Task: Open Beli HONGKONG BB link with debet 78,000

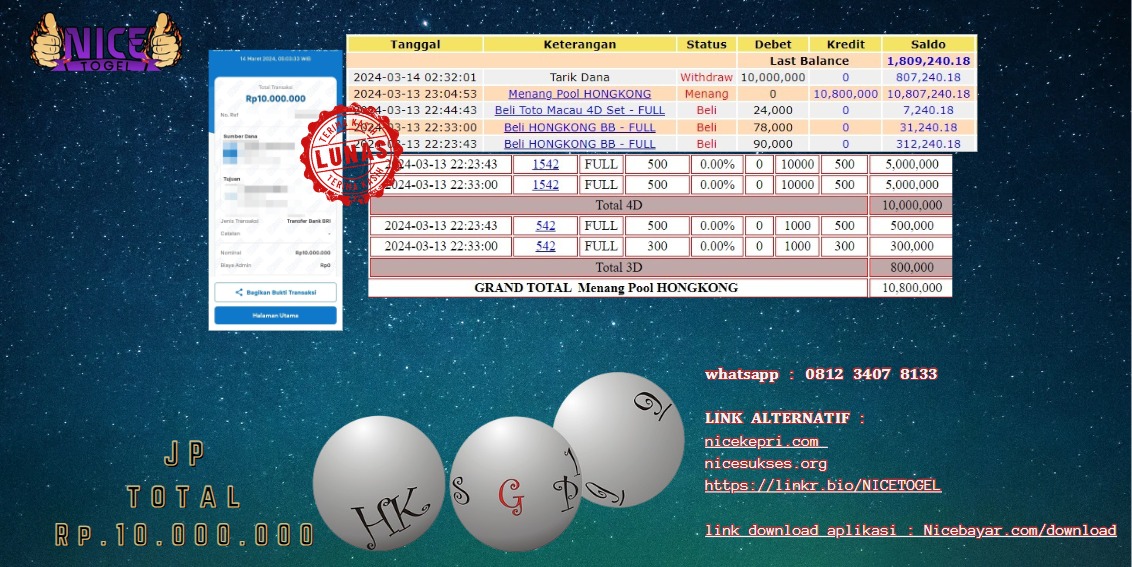Action: pyautogui.click(x=579, y=127)
